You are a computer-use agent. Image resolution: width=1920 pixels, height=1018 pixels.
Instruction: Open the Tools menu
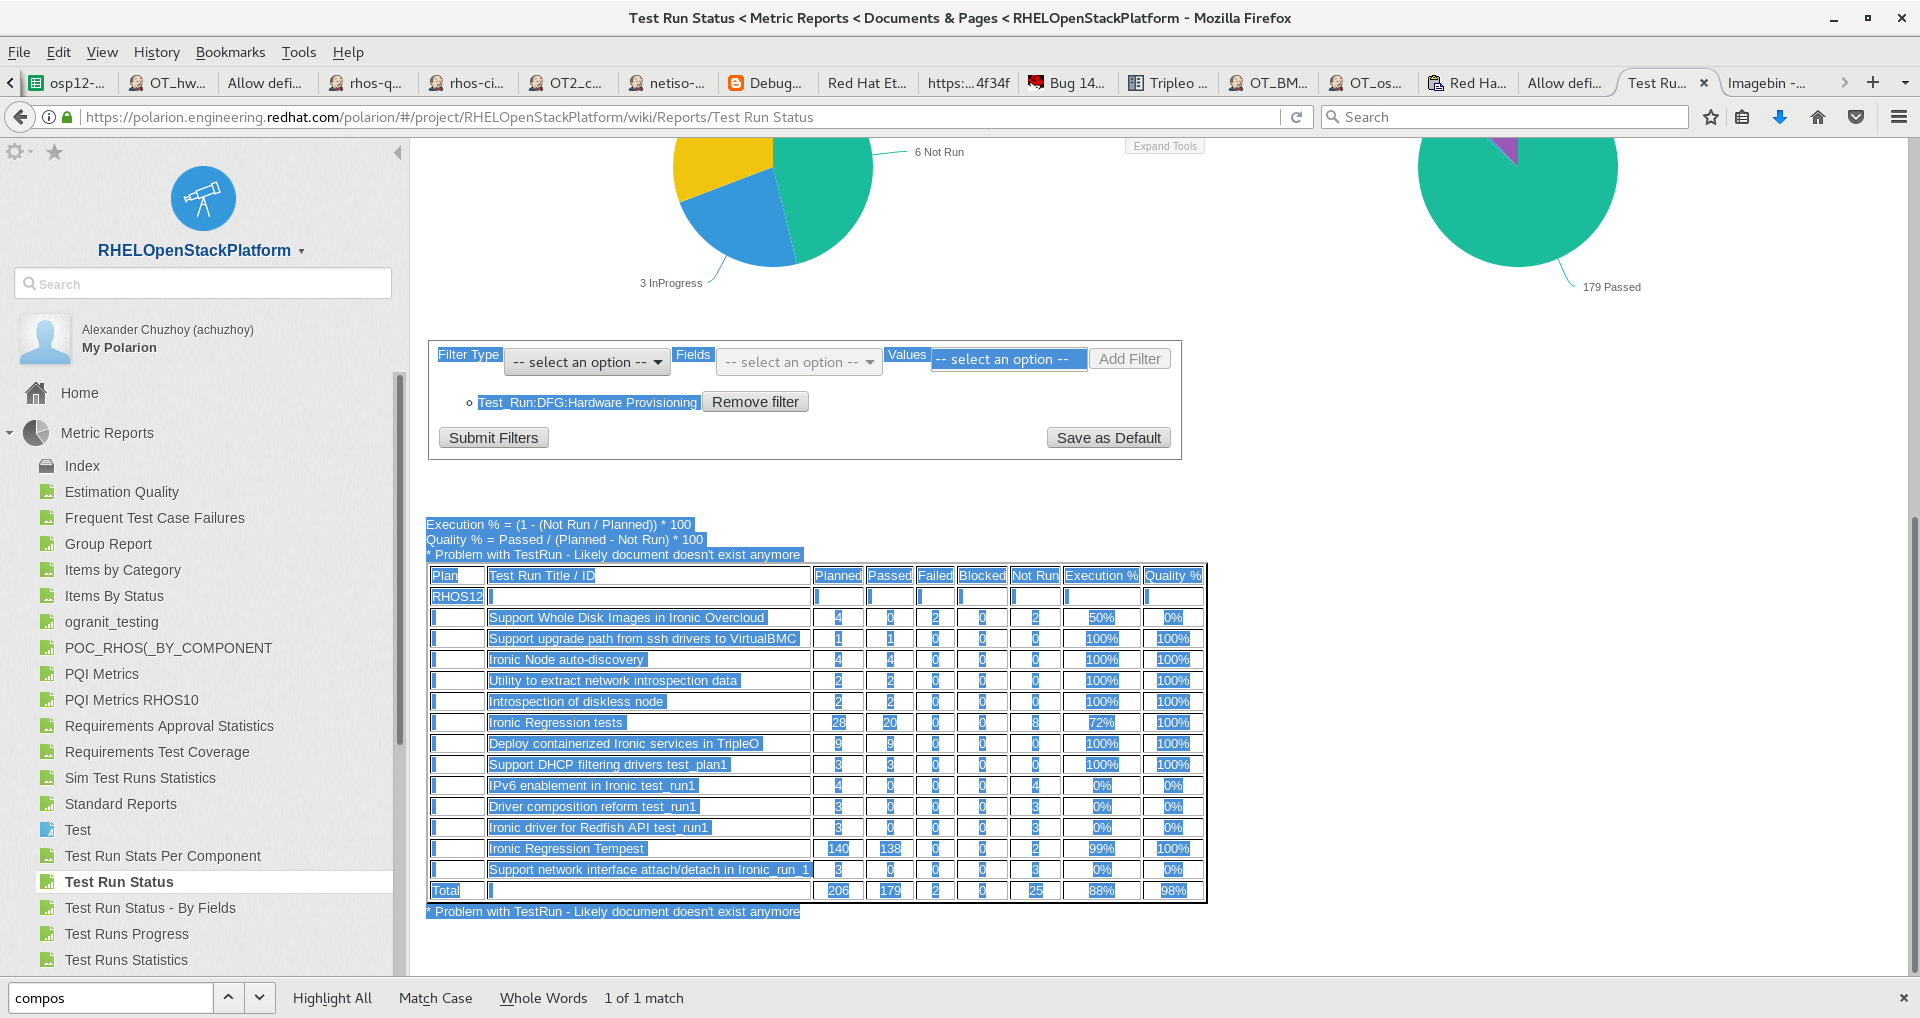(298, 52)
